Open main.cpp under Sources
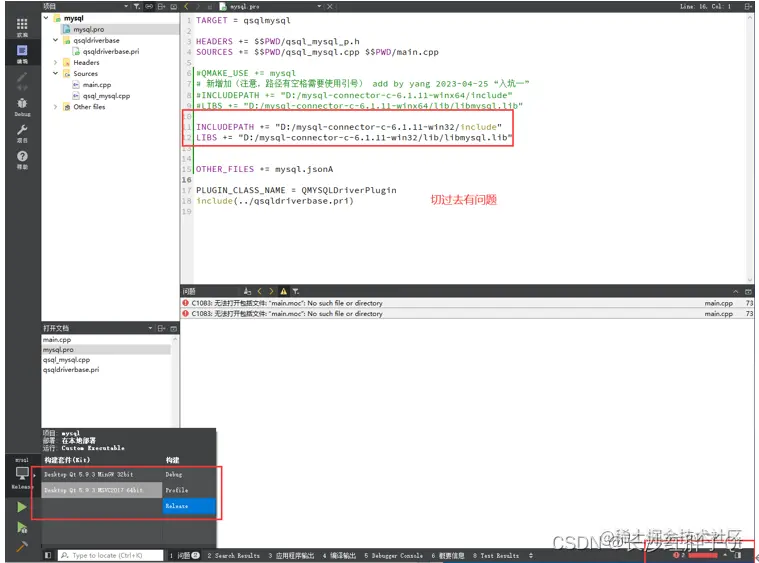This screenshot has width=759, height=563. 96,85
